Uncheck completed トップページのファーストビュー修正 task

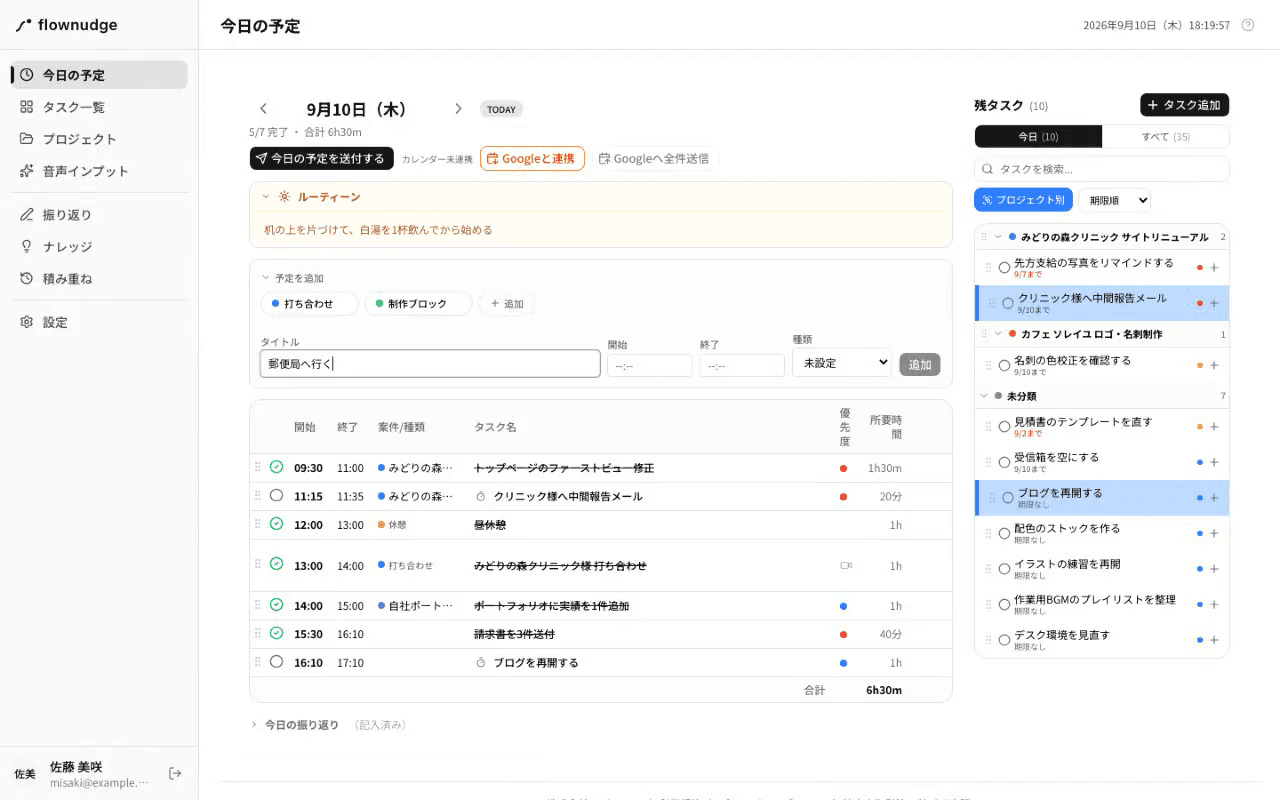point(277,467)
